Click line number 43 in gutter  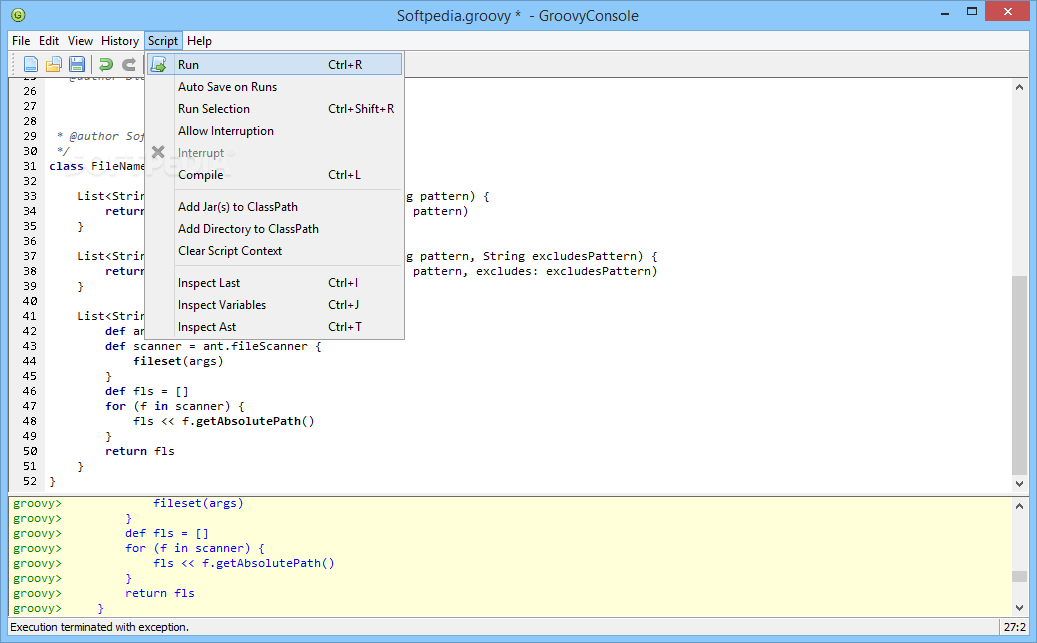(30, 346)
